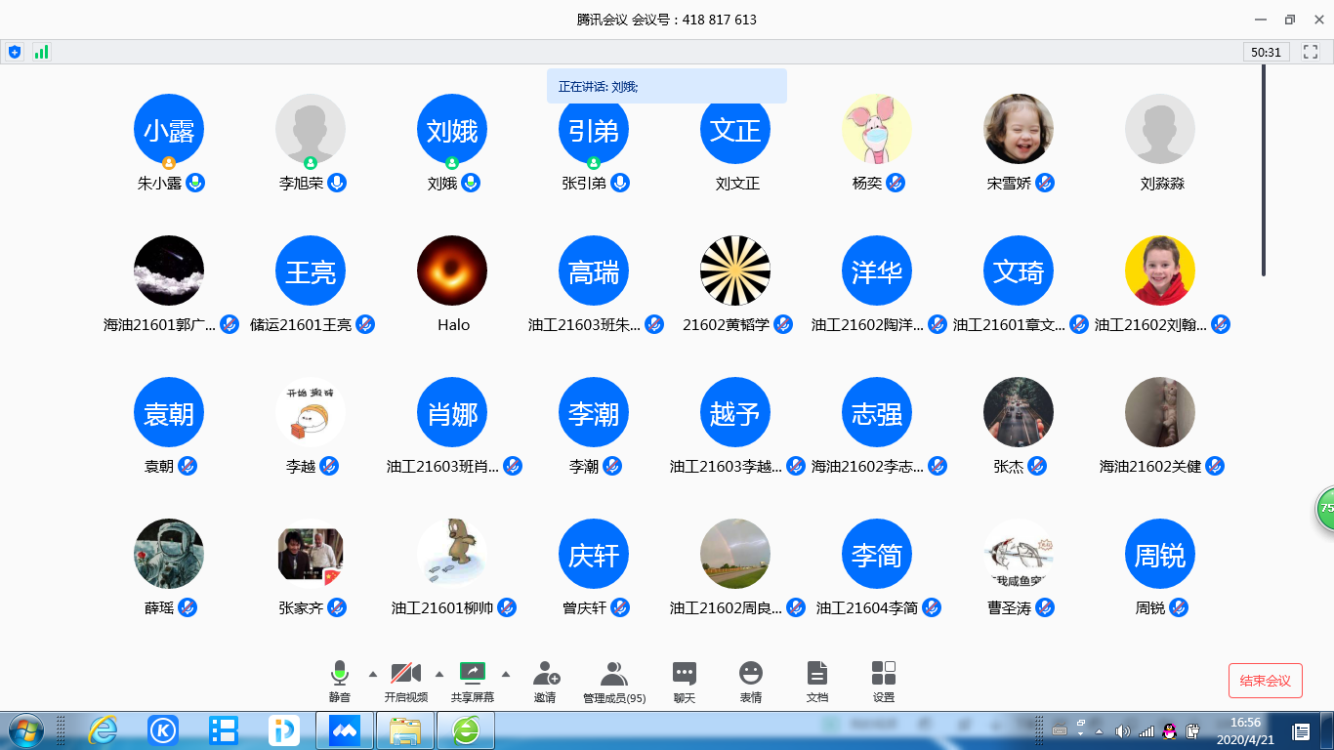Click the participant grid vertical scrollbar

[x=1263, y=170]
